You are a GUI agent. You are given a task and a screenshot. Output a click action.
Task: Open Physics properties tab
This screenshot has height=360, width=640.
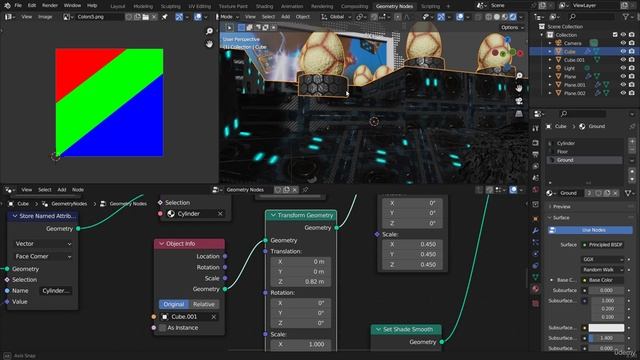(x=536, y=254)
